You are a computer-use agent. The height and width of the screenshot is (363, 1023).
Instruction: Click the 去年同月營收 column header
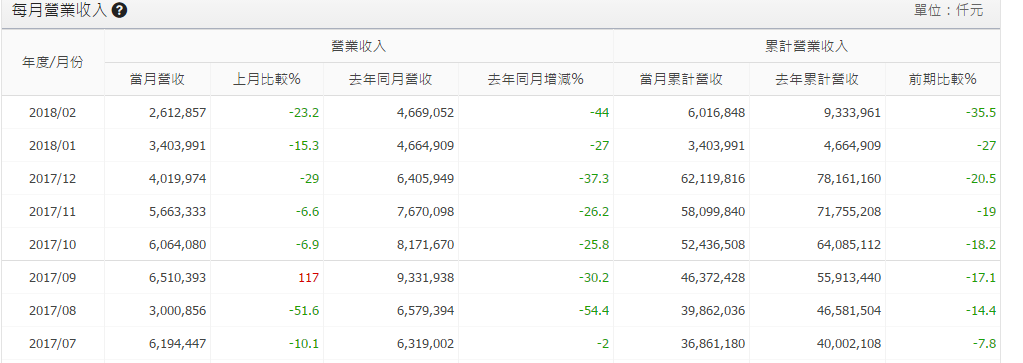tap(391, 80)
